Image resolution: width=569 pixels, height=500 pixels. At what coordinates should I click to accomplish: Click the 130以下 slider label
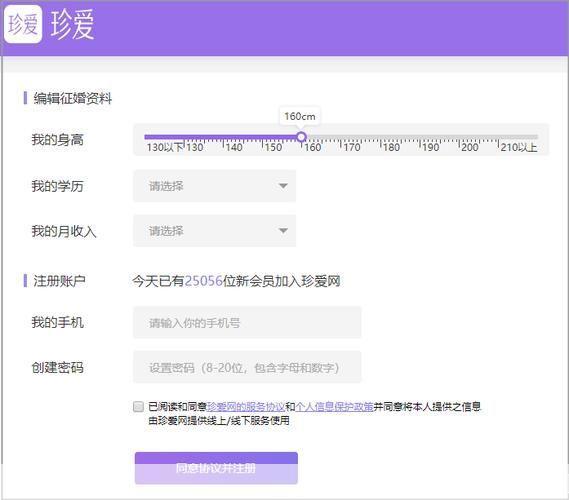pyautogui.click(x=165, y=147)
